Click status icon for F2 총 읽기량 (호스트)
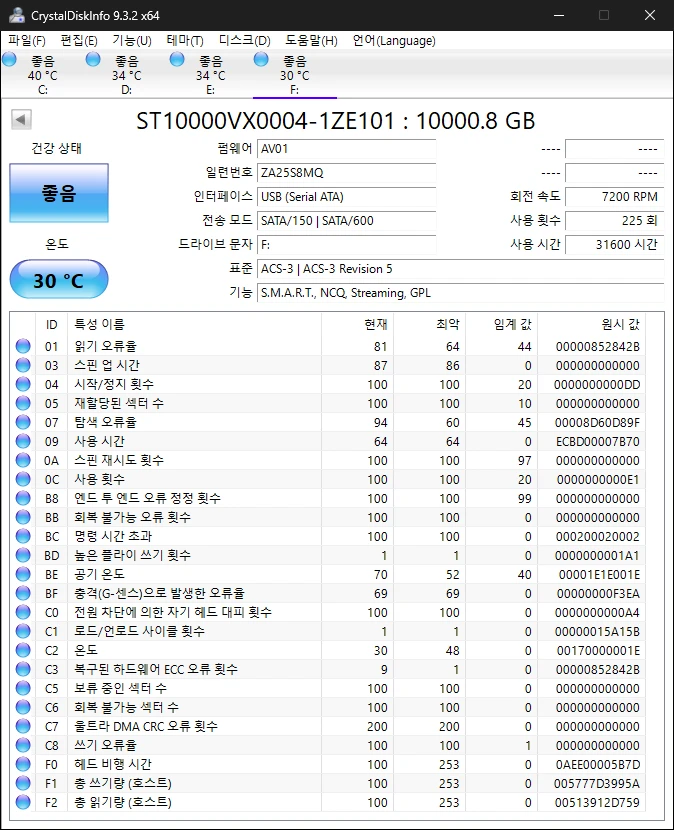The width and height of the screenshot is (674, 830). click(23, 802)
